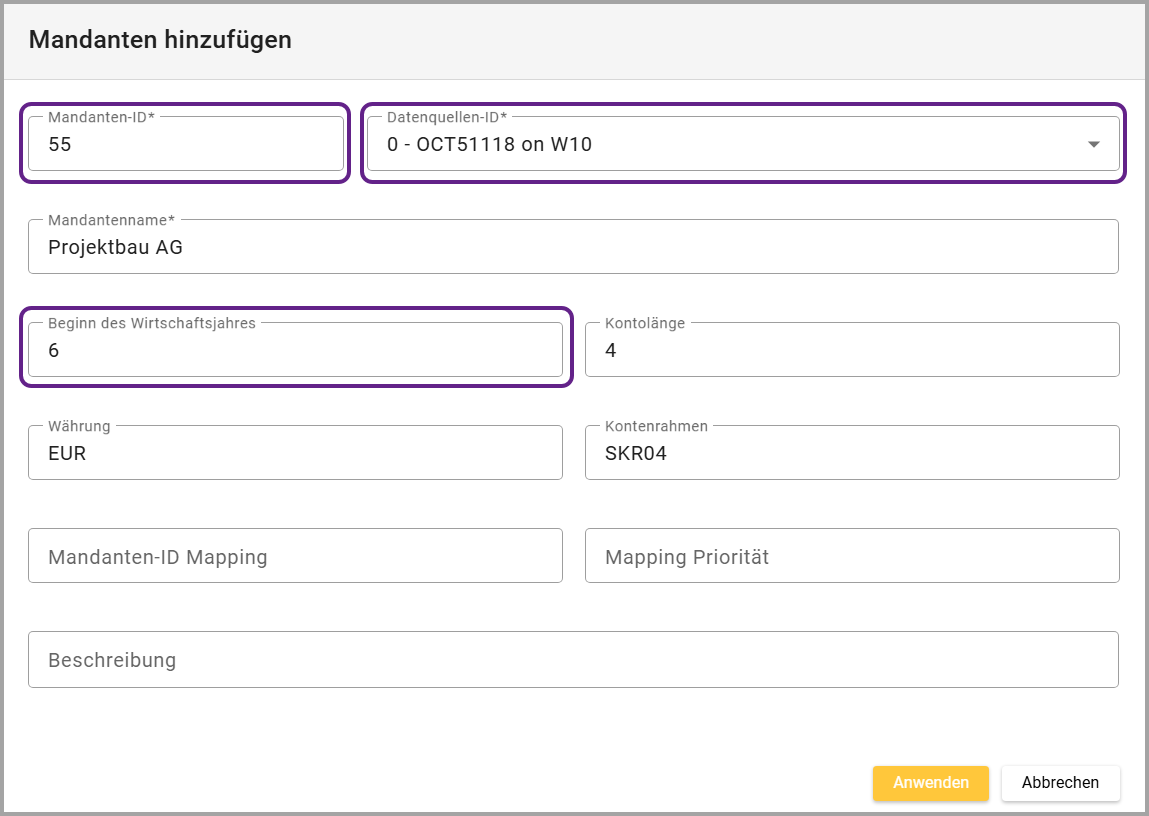The height and width of the screenshot is (816, 1149).
Task: Focus the Mandanten-ID field containing 55
Action: 185,145
